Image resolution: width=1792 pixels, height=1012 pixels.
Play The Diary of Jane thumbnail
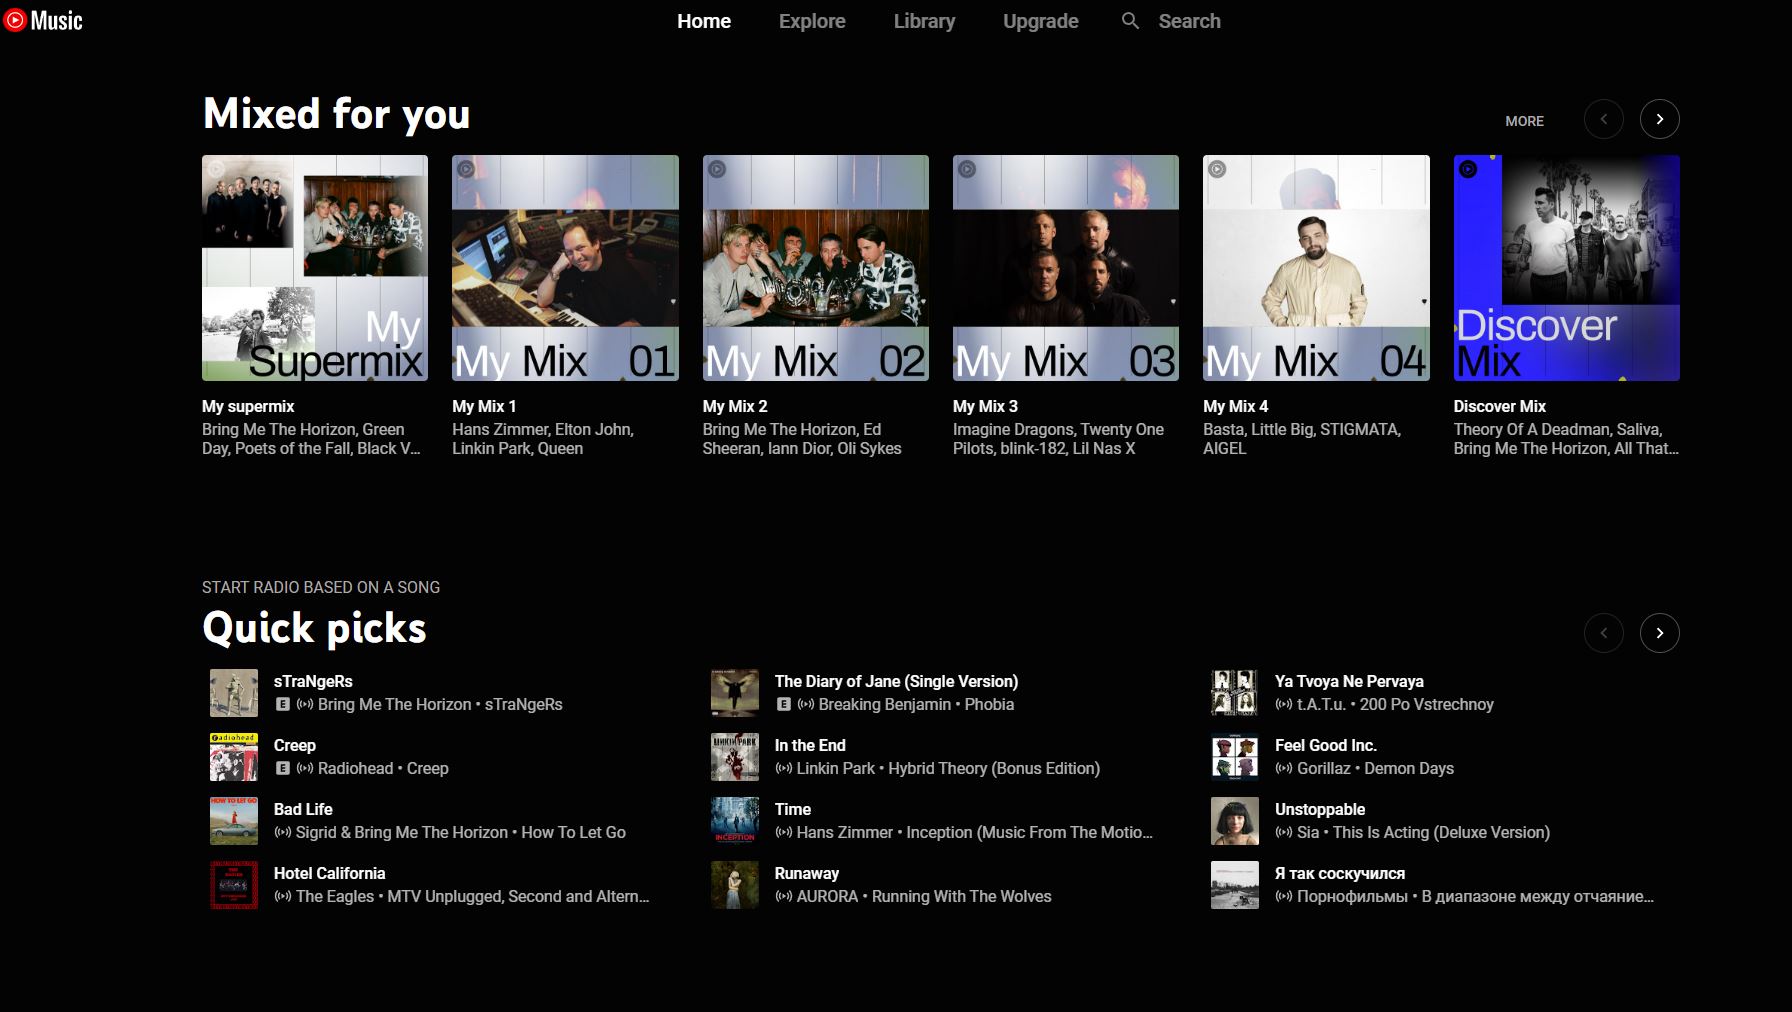tap(735, 693)
